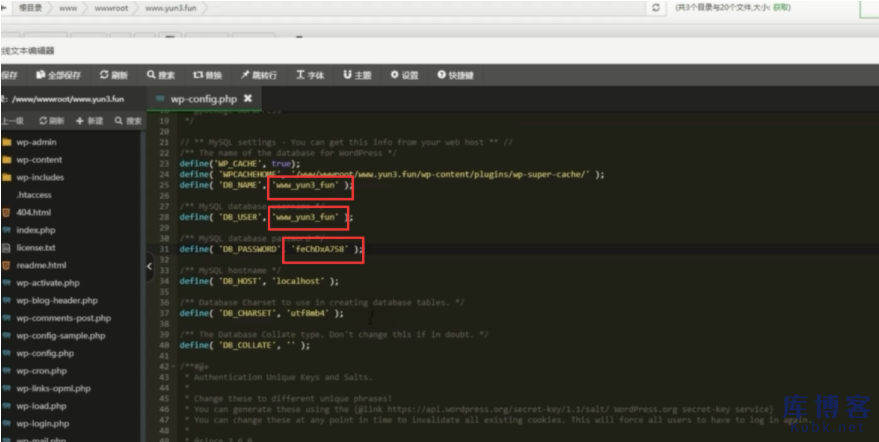Viewport: 879px width, 442px height.
Task: Fold the comment block at line 42
Action: (x=173, y=366)
